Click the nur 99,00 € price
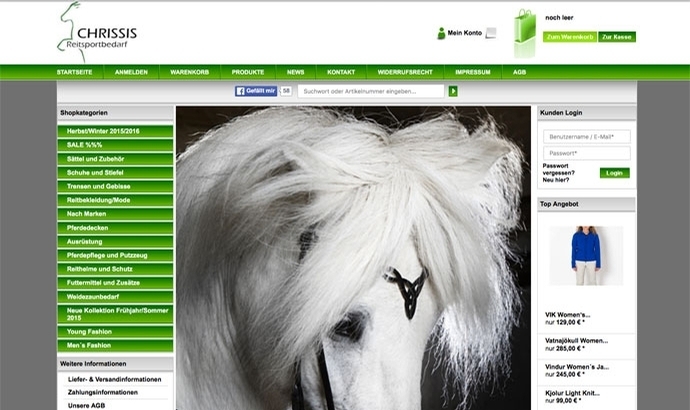The image size is (690, 410). click(x=563, y=401)
